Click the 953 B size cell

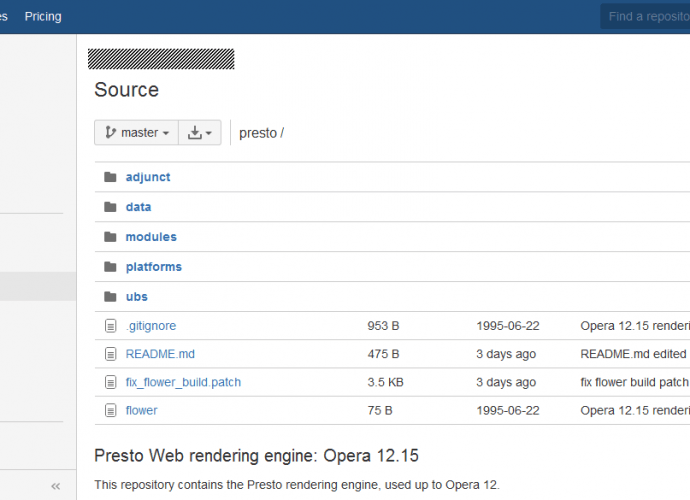383,326
